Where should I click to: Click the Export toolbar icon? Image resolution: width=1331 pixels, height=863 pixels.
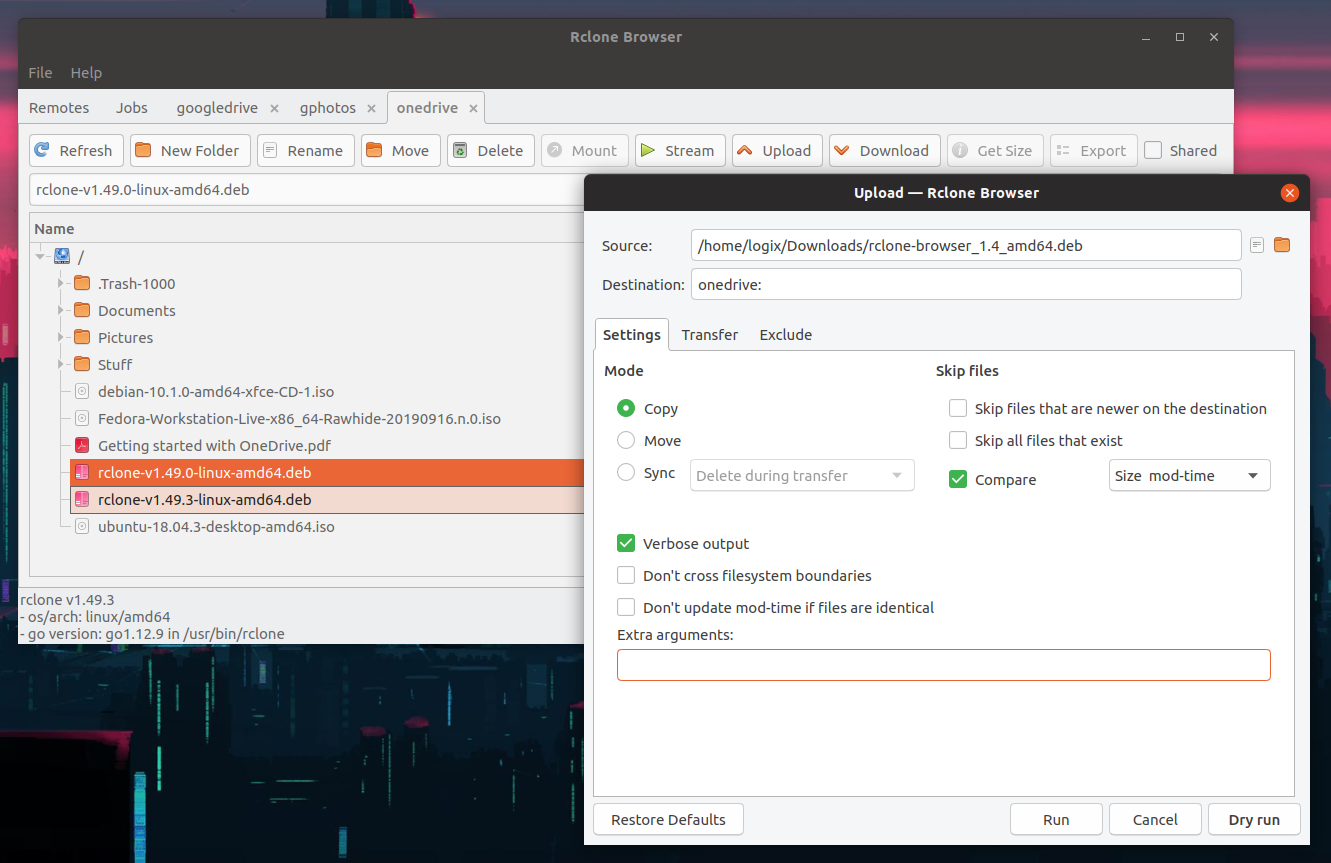(1093, 150)
